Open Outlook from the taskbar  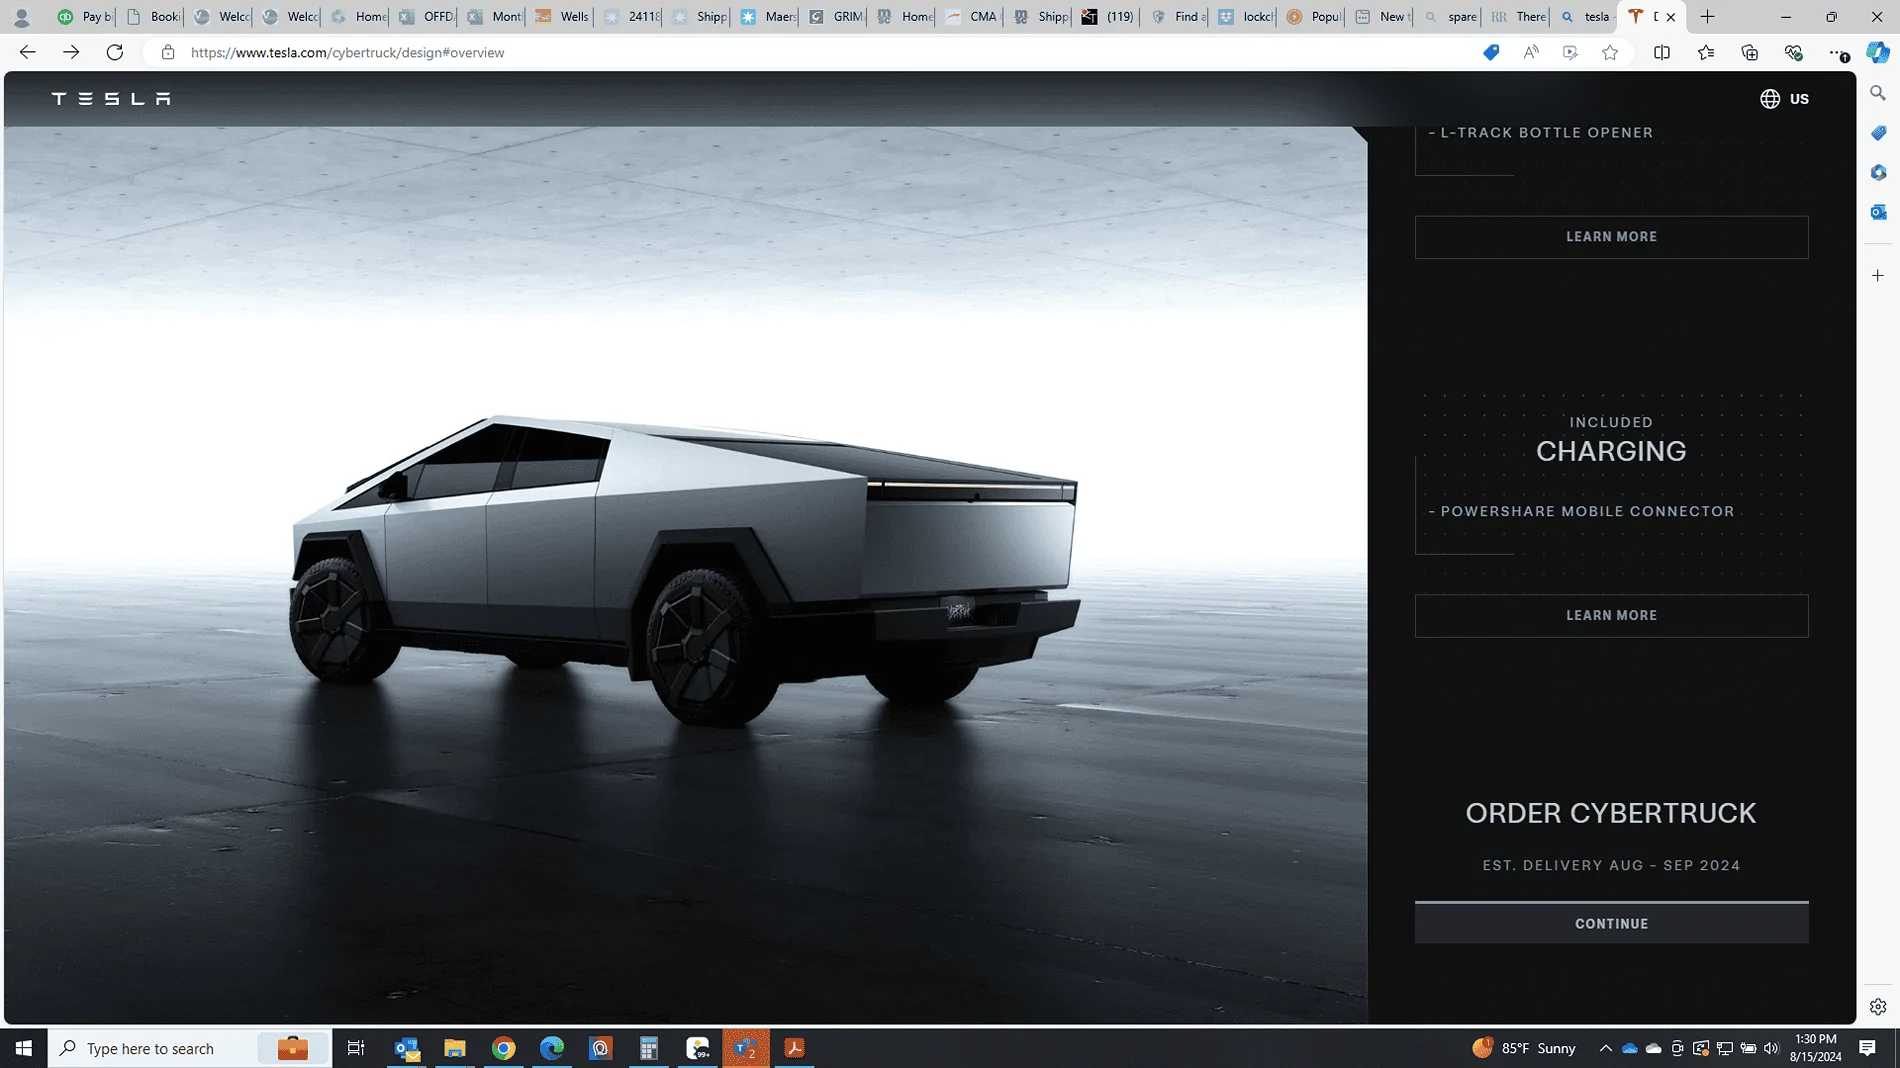[x=406, y=1048]
